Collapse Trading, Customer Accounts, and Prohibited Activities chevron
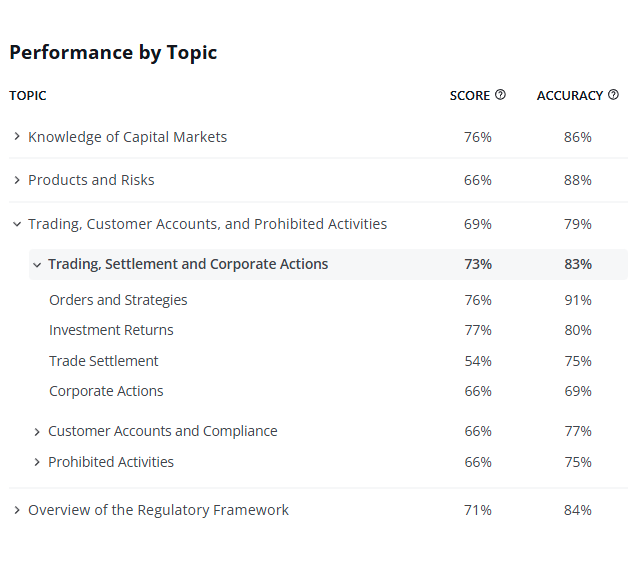Screen dimensions: 629x566 [x=17, y=224]
